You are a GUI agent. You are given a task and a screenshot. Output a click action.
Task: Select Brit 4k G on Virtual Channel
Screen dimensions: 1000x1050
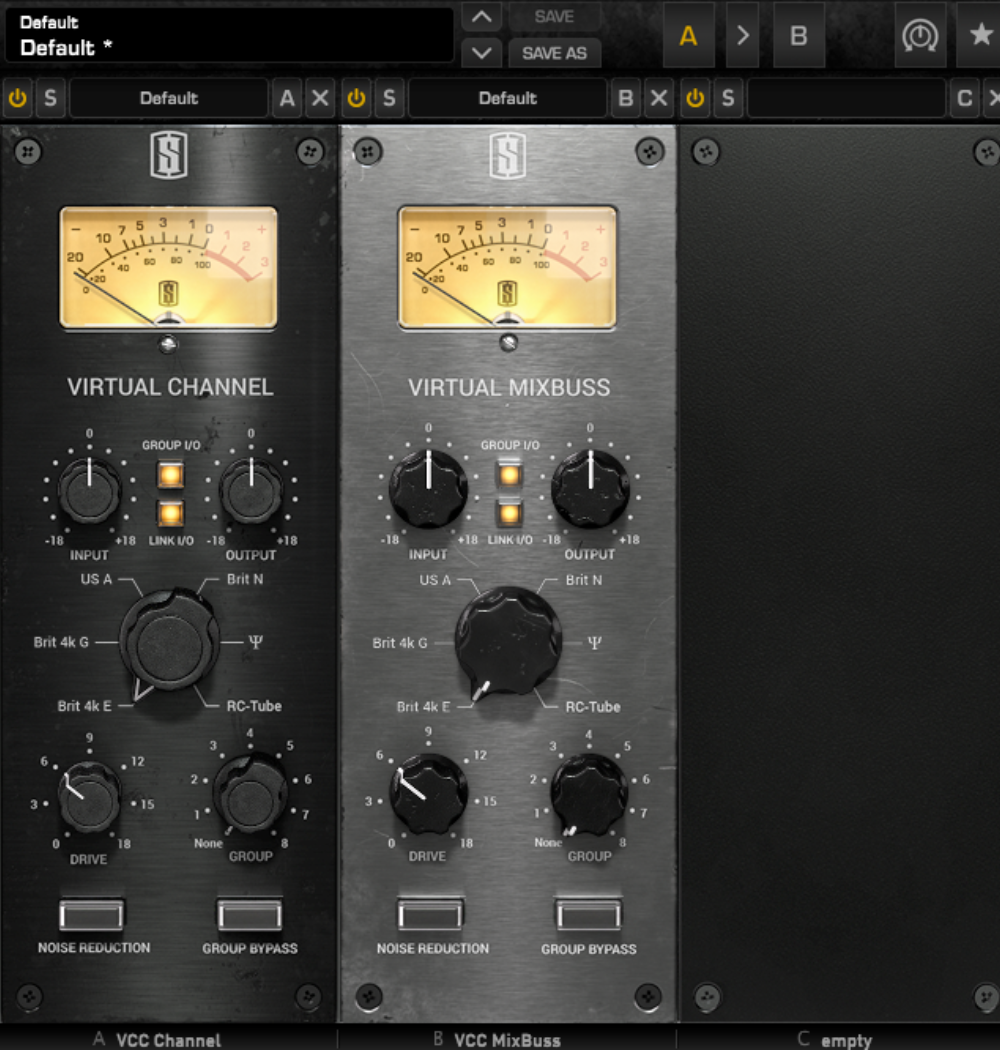[x=61, y=642]
